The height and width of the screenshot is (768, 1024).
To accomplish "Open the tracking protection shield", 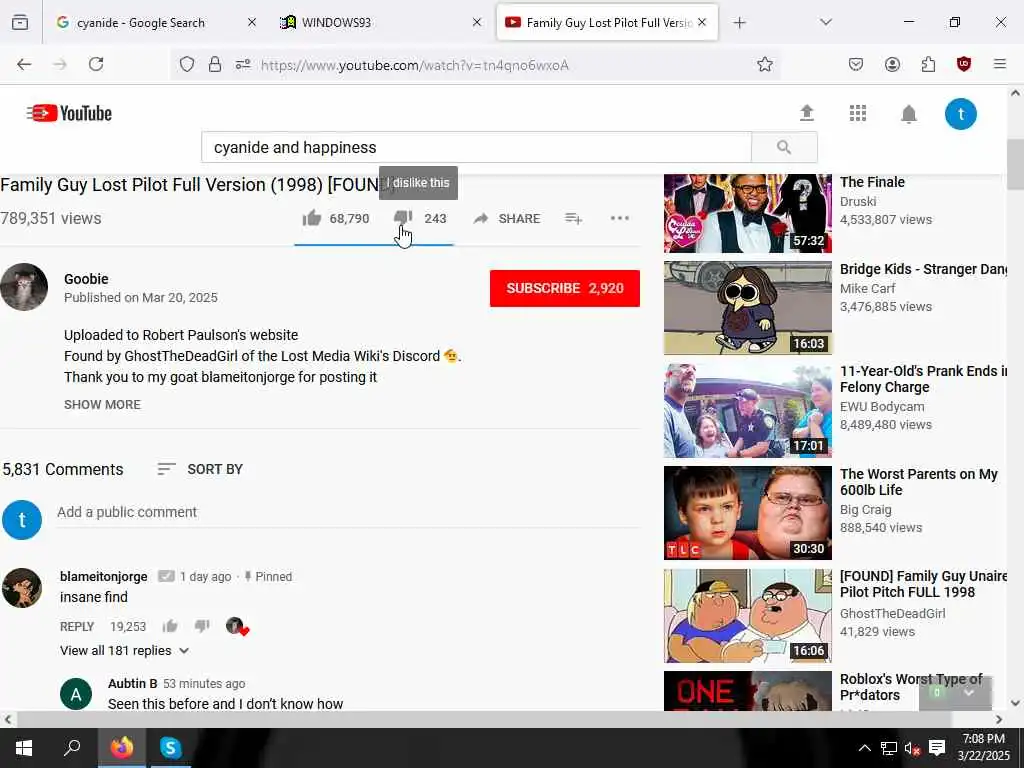I will coord(187,65).
